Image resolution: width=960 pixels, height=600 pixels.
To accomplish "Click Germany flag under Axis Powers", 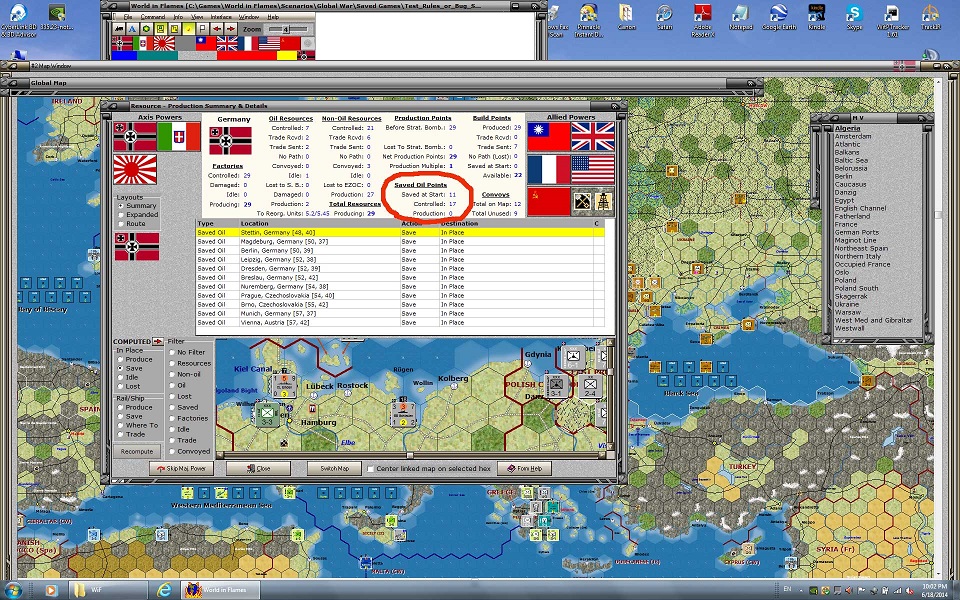I will [x=135, y=137].
